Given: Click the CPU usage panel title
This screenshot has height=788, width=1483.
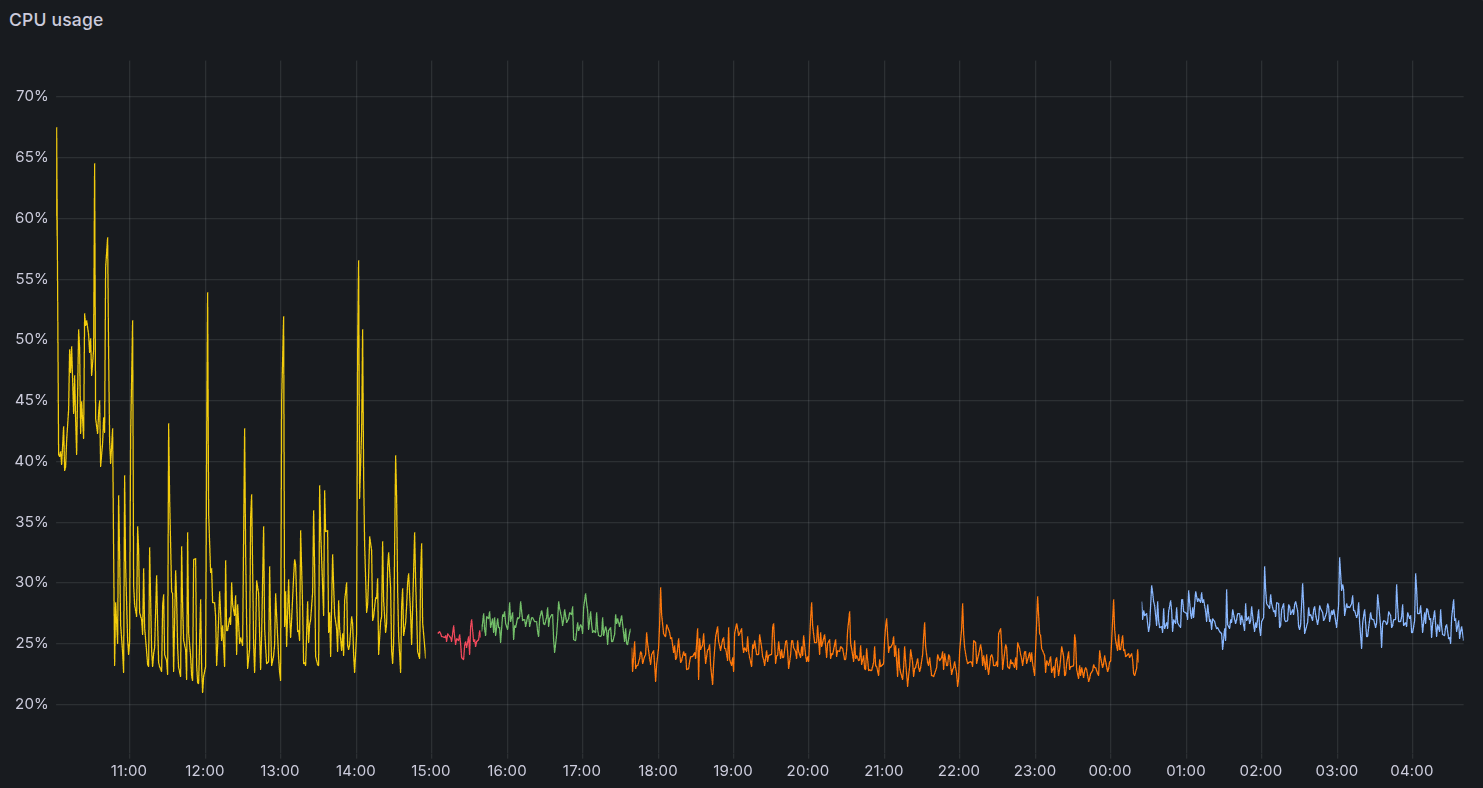Looking at the screenshot, I should tap(54, 19).
